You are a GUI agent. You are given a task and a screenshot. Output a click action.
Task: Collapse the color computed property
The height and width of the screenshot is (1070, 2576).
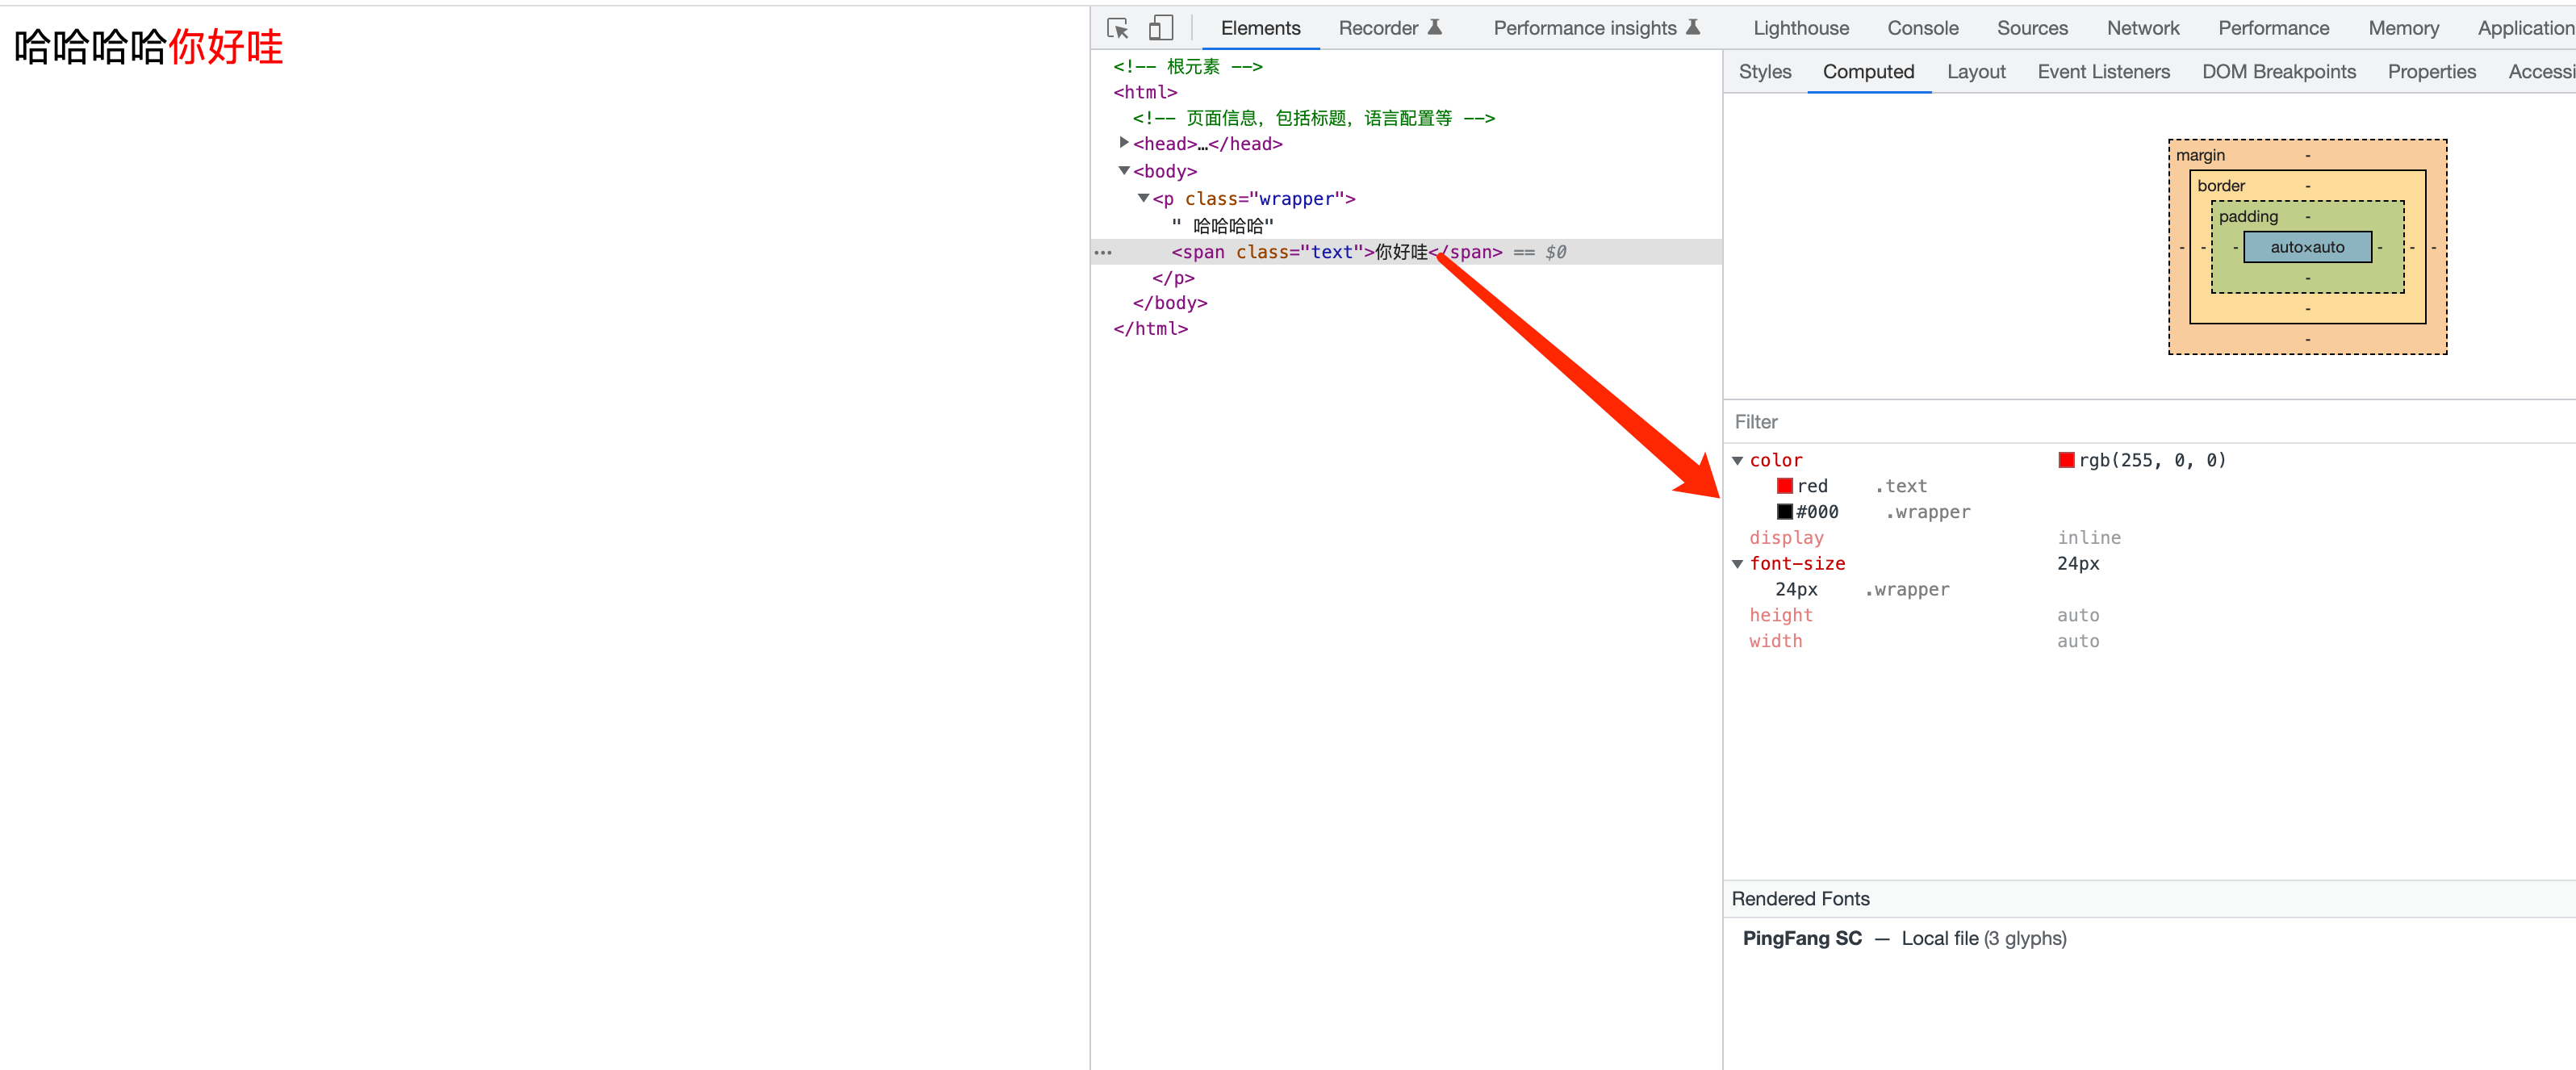1738,461
